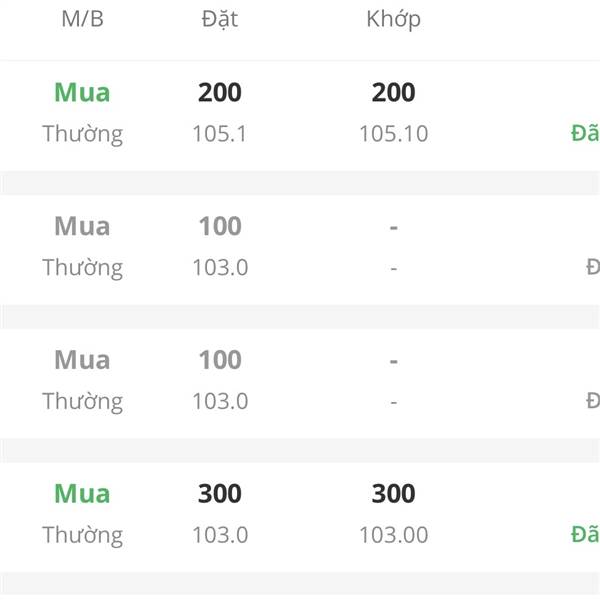600x600 pixels.
Task: Select the Khớp column header
Action: (393, 19)
